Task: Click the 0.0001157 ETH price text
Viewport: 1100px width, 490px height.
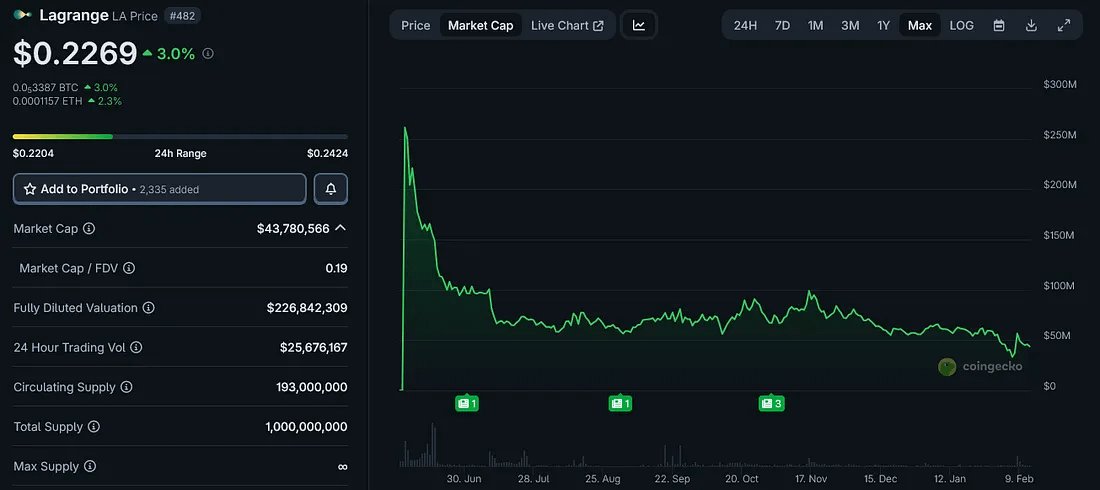Action: pyautogui.click(x=47, y=101)
